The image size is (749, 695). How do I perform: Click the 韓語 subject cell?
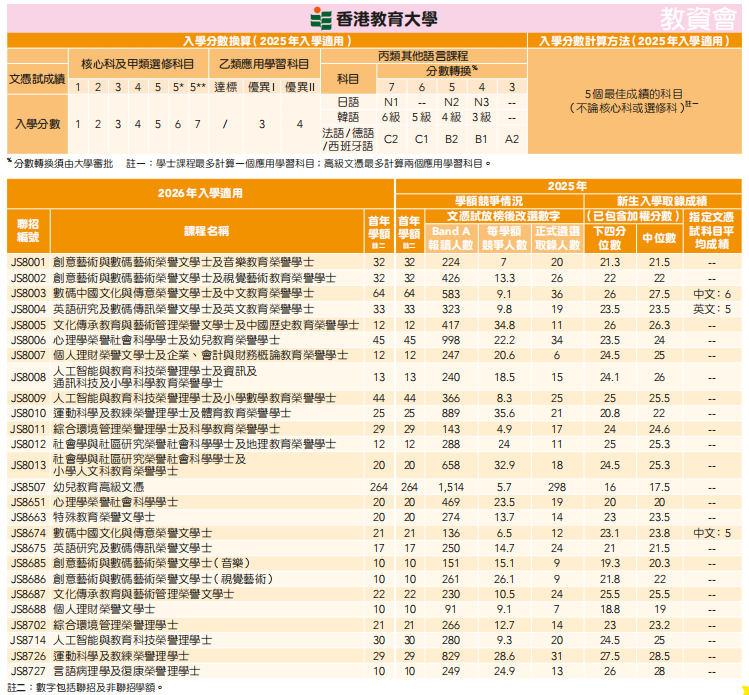pos(348,117)
